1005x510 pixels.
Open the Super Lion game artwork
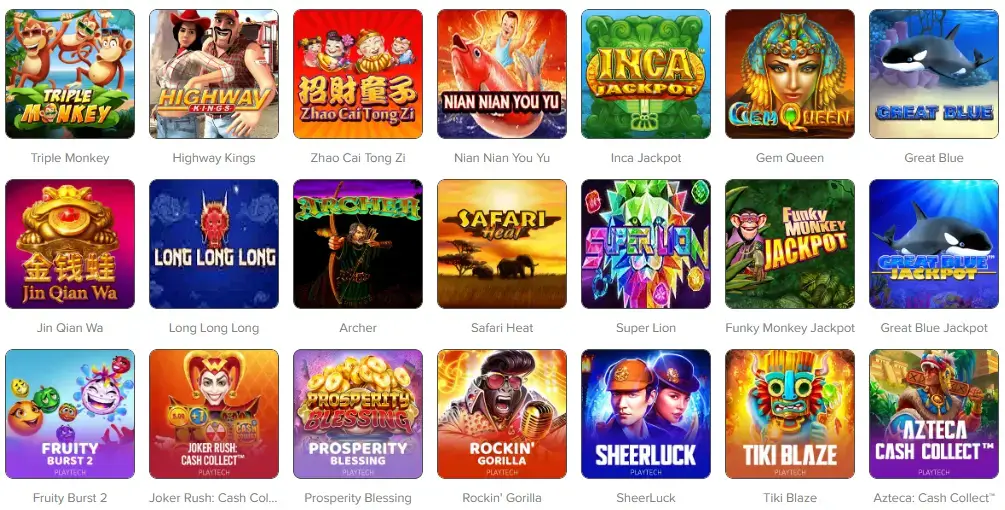(646, 244)
